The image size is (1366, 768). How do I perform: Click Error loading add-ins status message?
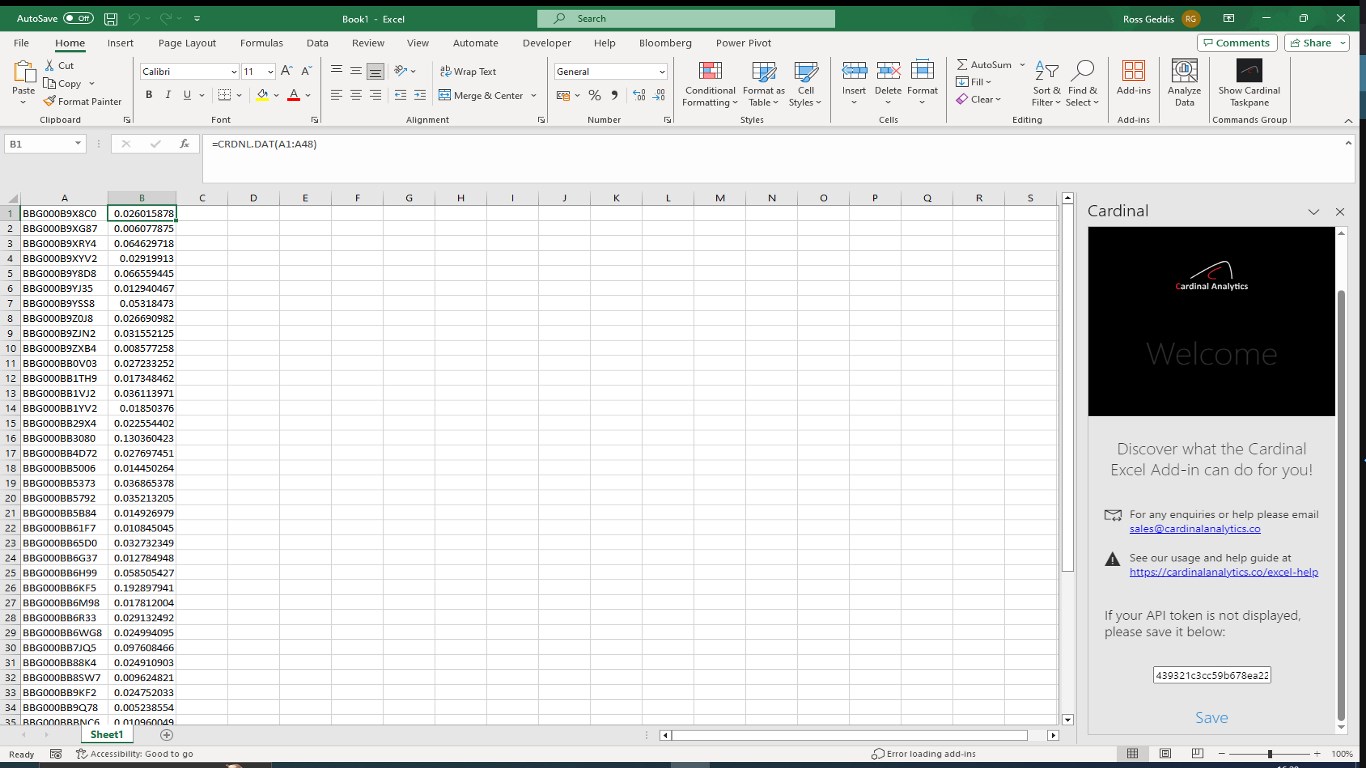click(x=923, y=754)
